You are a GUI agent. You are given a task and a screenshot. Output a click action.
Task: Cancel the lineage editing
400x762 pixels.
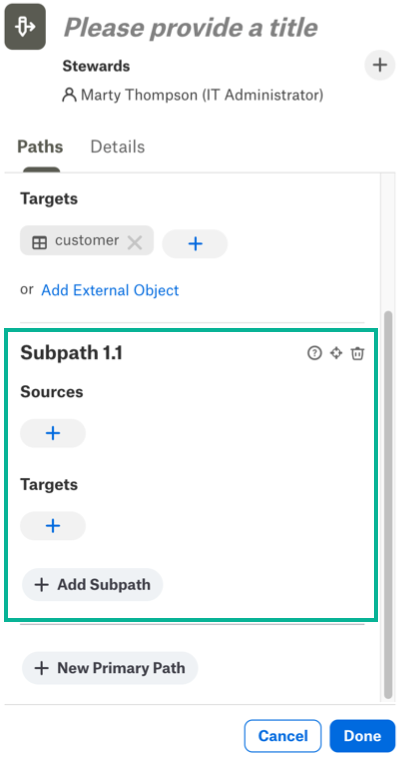click(x=283, y=736)
